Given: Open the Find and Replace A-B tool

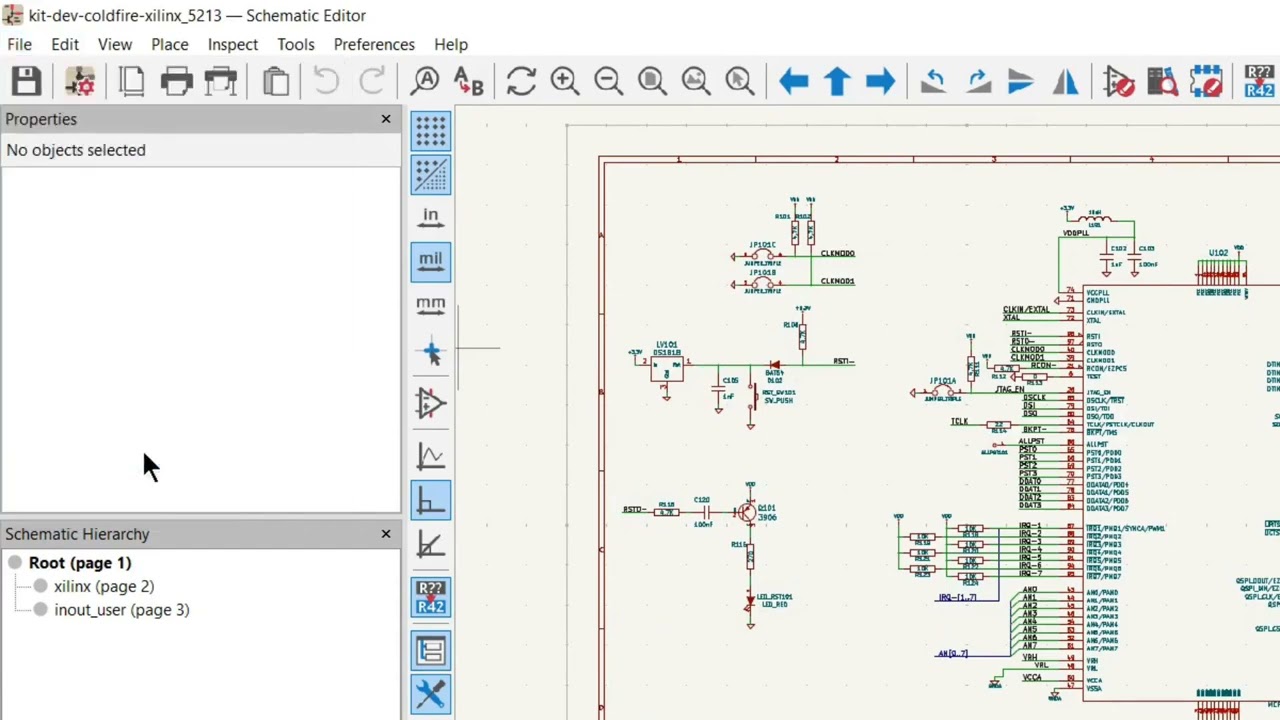Looking at the screenshot, I should pyautogui.click(x=468, y=81).
